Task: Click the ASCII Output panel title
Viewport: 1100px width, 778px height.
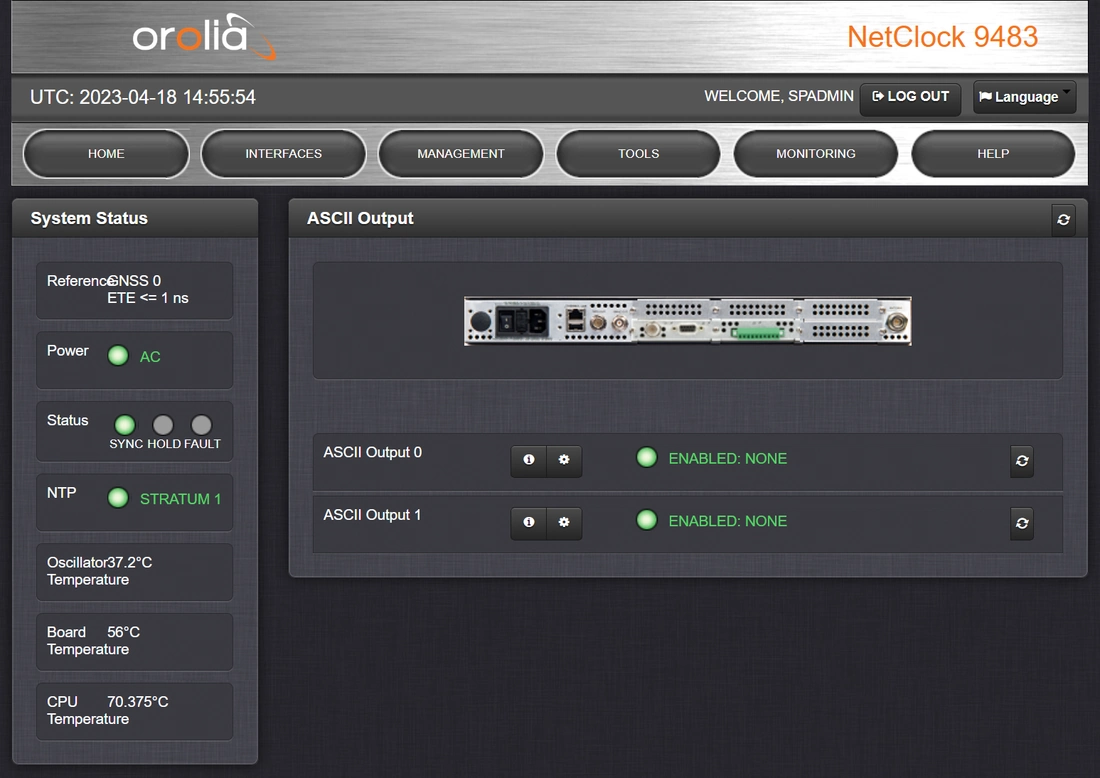Action: coord(360,218)
